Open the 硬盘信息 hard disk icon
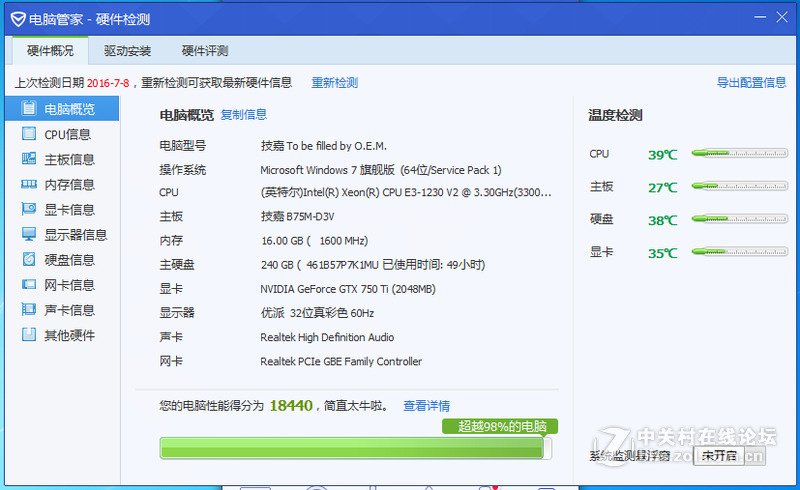800x490 pixels. point(29,259)
